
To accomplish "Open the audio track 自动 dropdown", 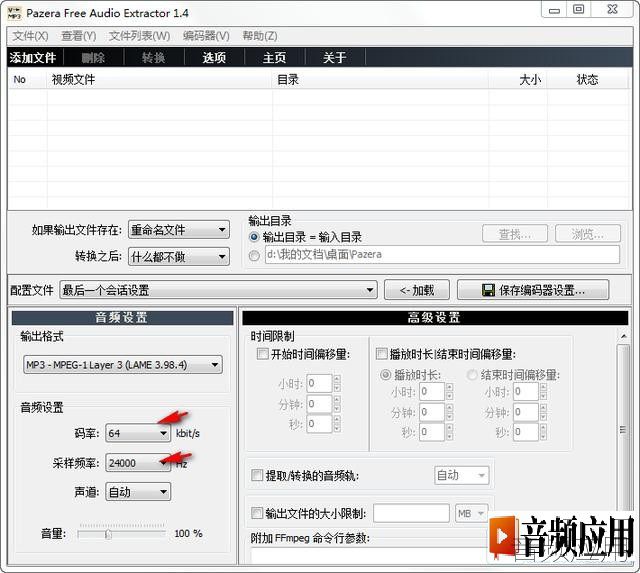I will (x=461, y=475).
